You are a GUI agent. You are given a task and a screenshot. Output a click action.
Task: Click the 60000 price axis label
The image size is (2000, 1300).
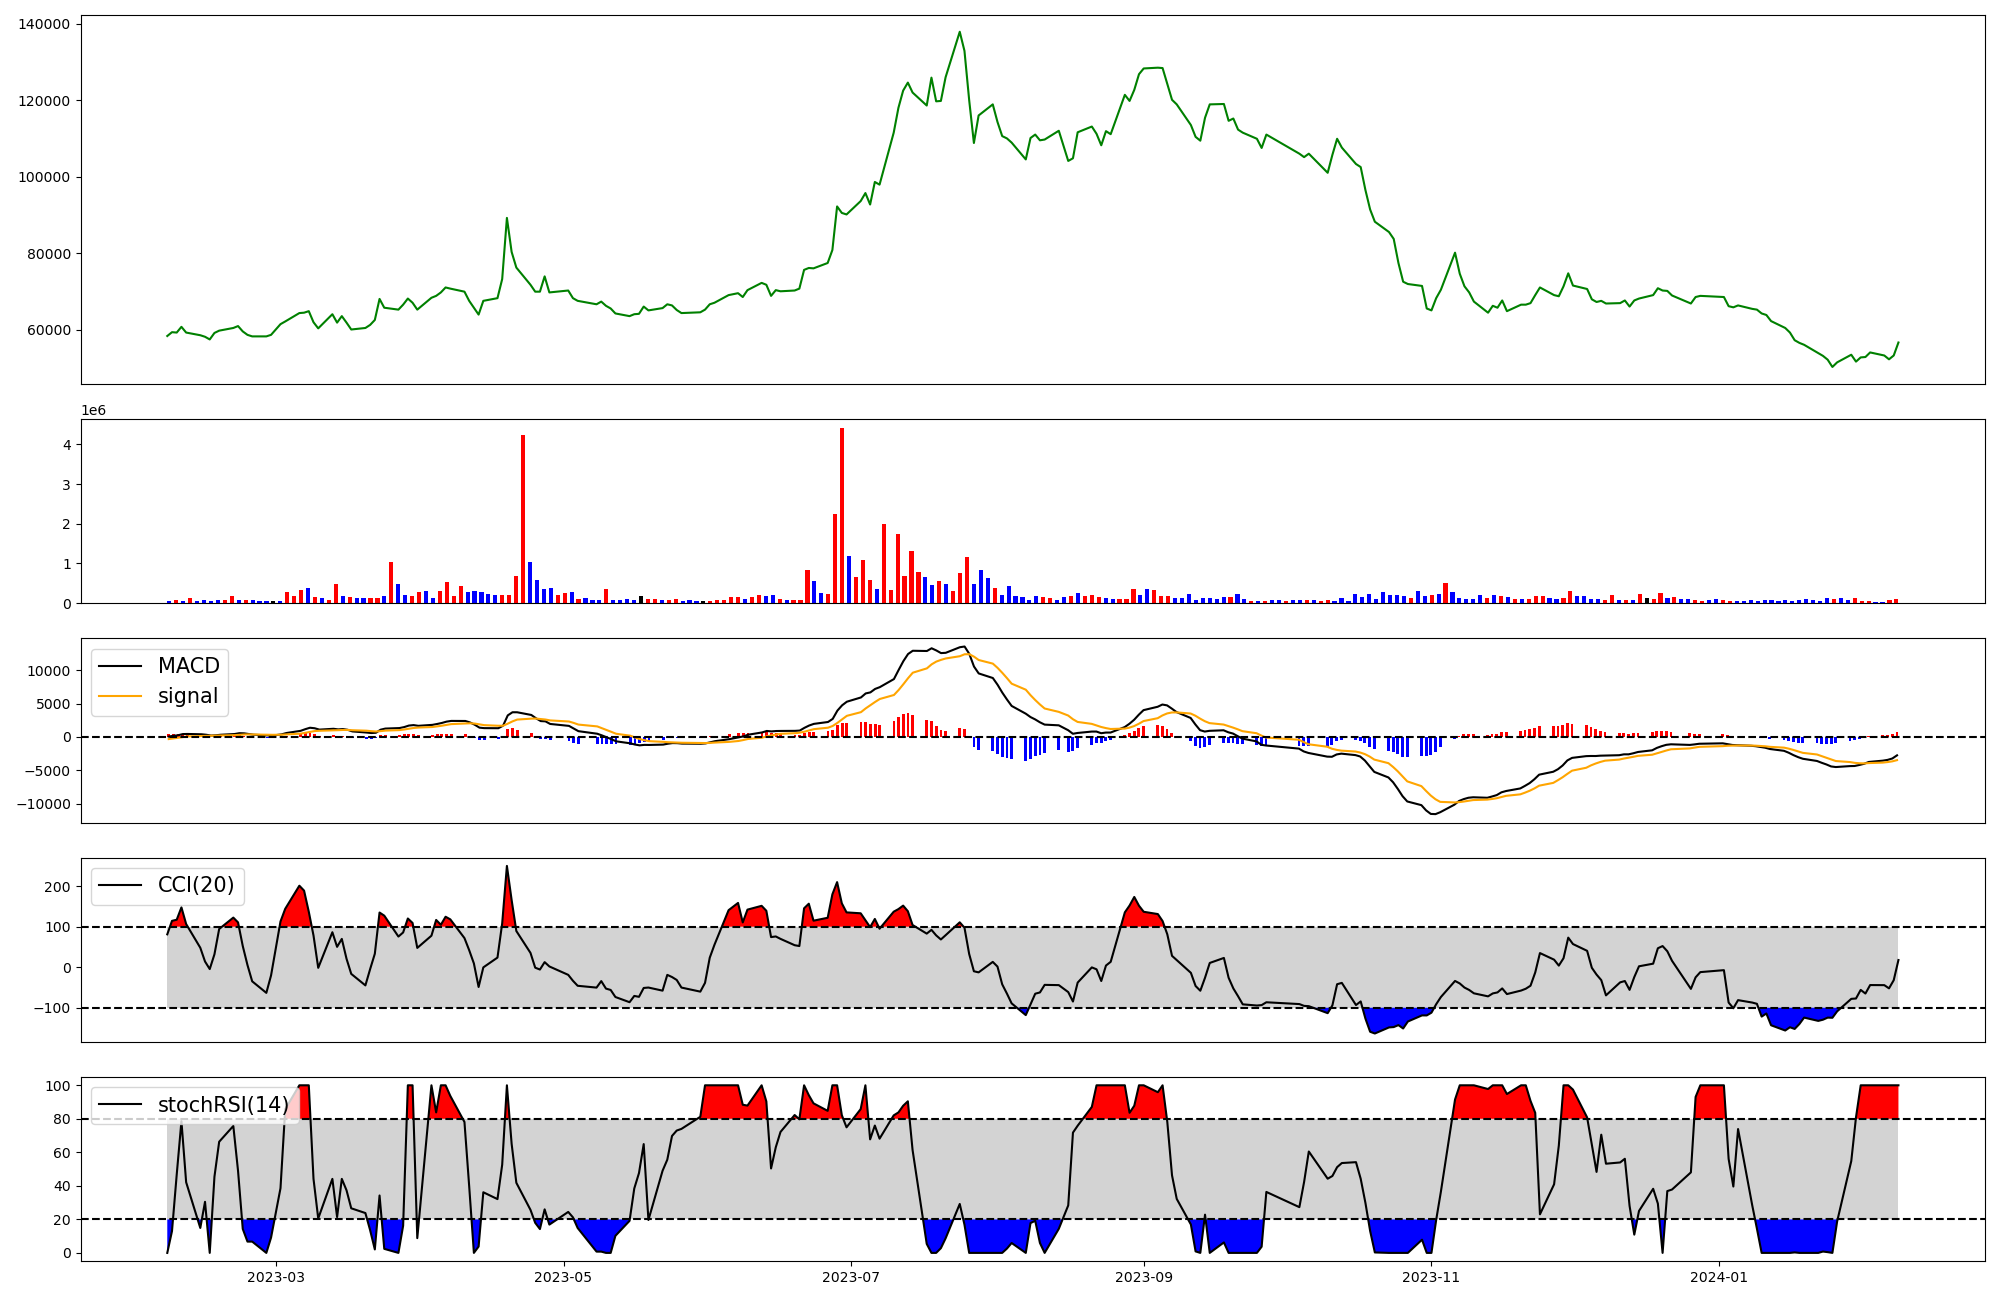tap(48, 331)
